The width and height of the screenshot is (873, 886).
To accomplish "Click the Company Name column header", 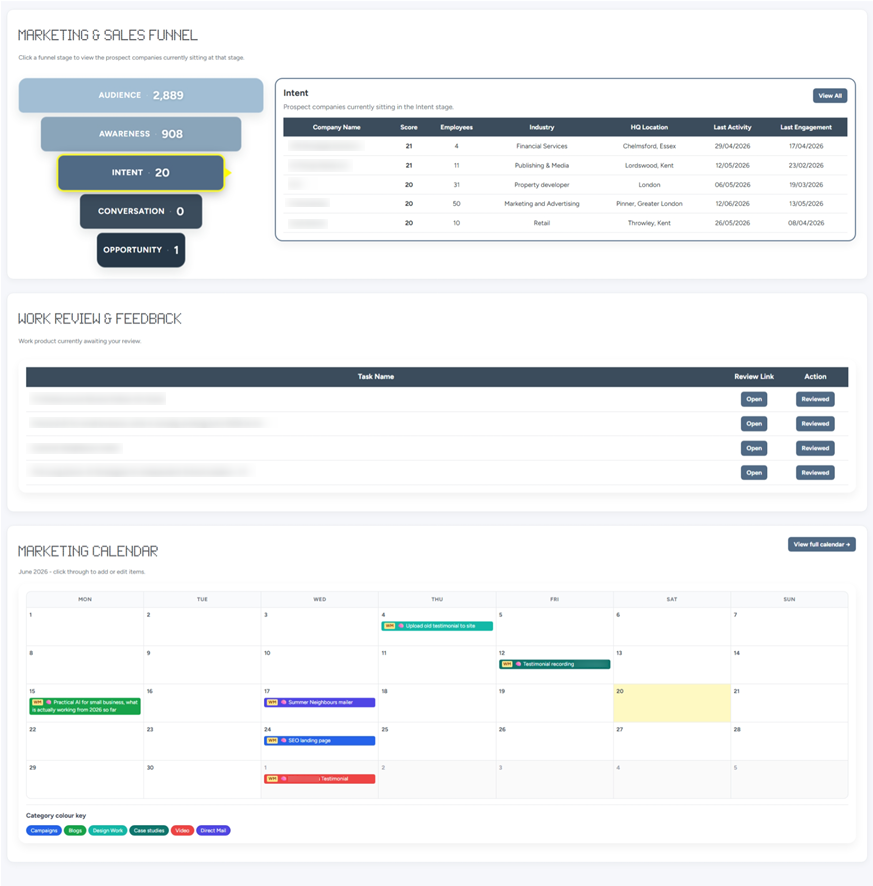I will pyautogui.click(x=336, y=127).
